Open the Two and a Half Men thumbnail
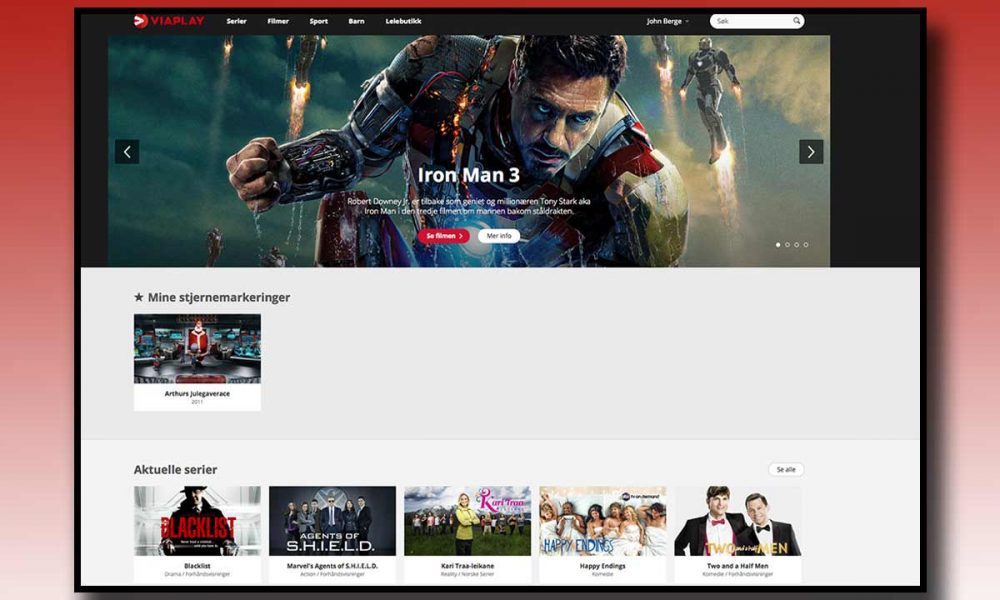The width and height of the screenshot is (1000, 600). (x=738, y=521)
